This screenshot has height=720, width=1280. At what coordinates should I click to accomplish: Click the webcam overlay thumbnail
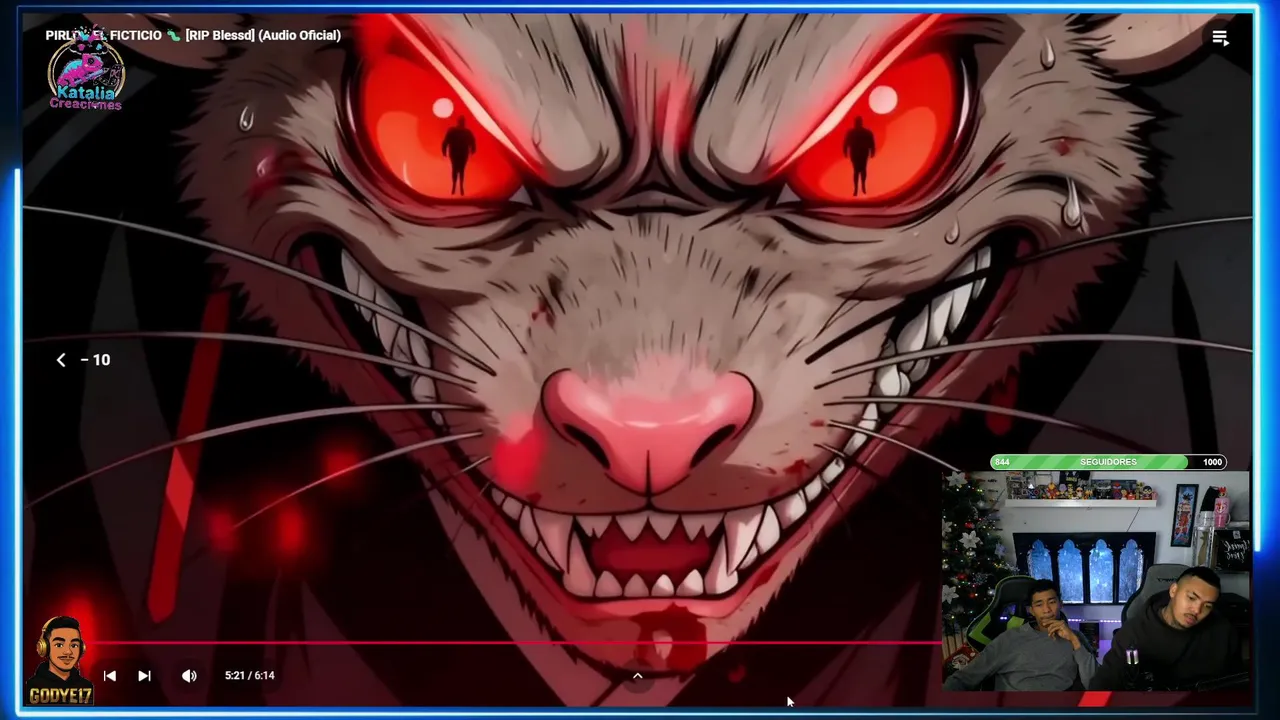coord(1096,581)
